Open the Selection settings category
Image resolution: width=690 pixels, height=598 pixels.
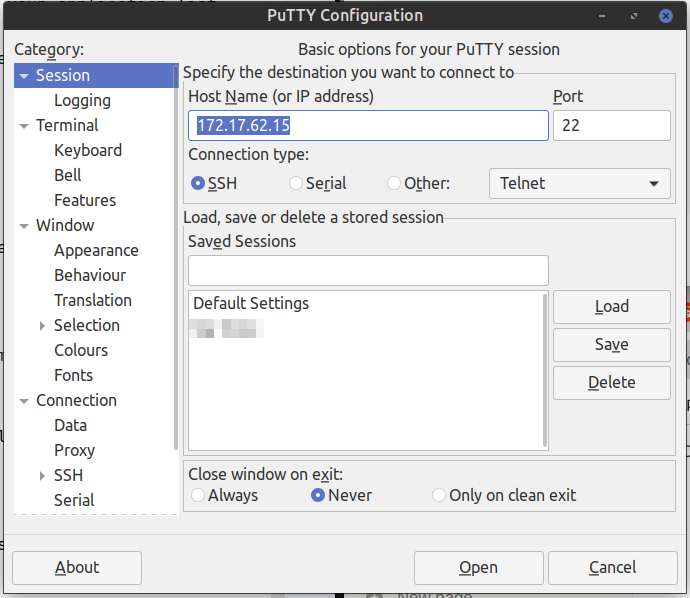[87, 325]
